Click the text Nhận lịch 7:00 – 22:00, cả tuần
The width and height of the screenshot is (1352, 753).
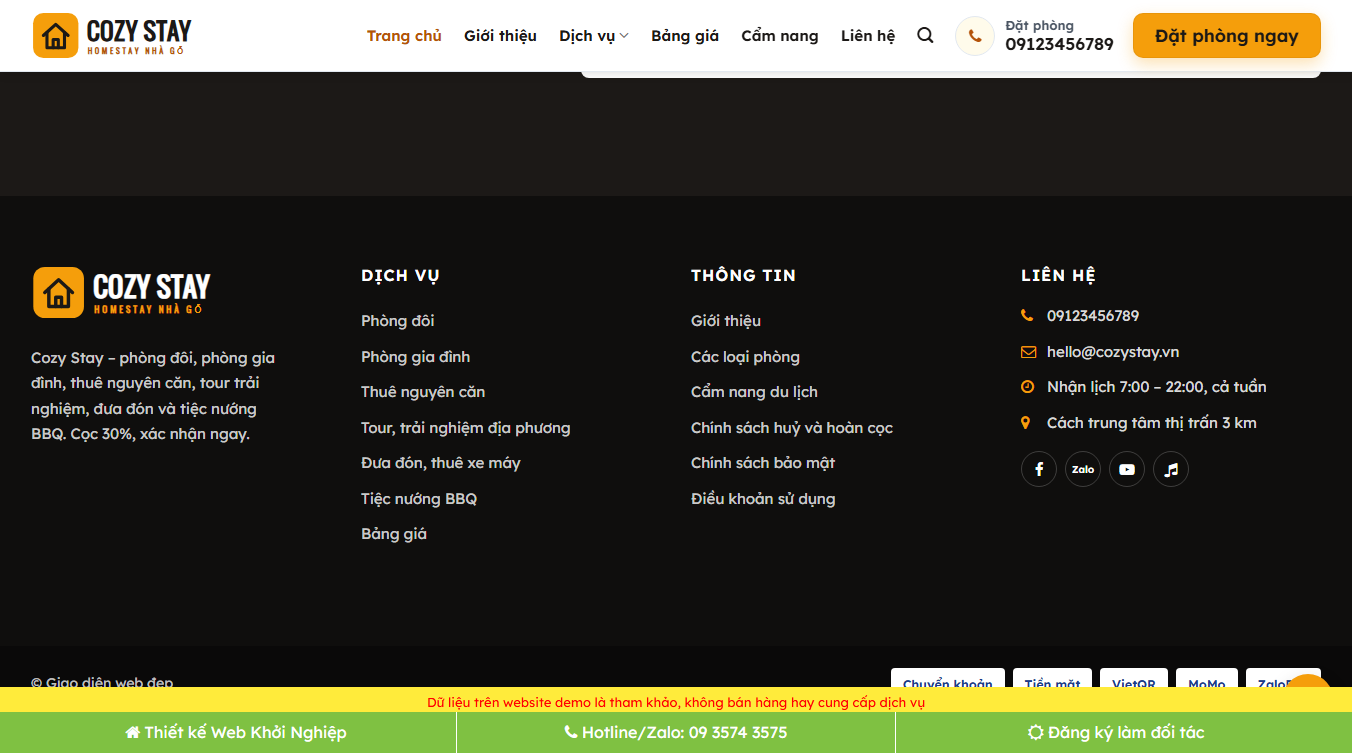point(1157,387)
